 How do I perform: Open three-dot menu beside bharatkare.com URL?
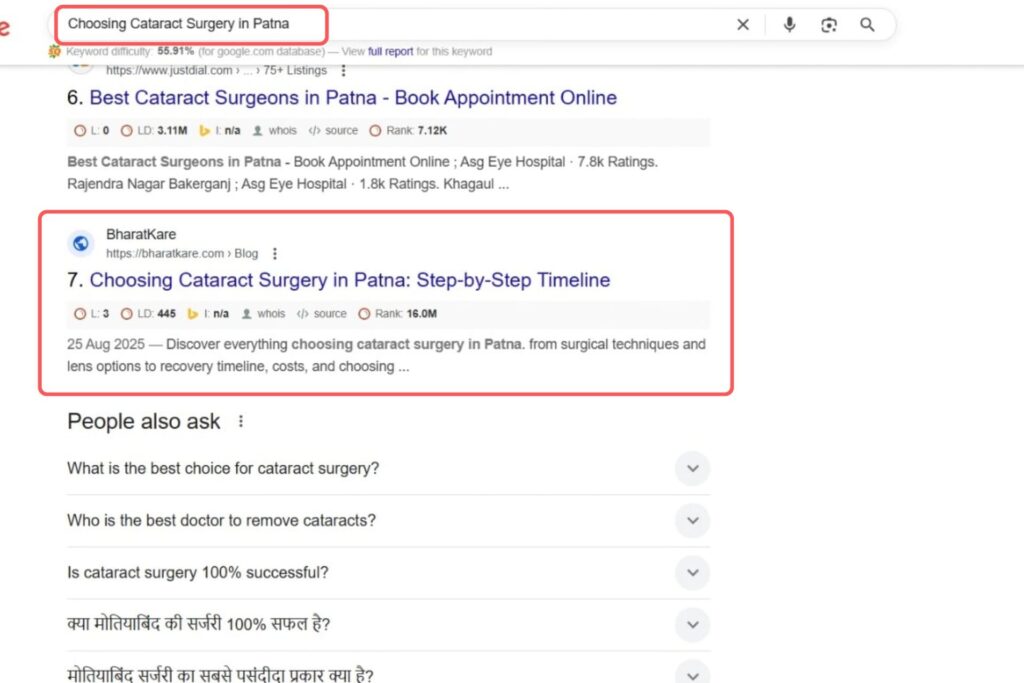(275, 254)
